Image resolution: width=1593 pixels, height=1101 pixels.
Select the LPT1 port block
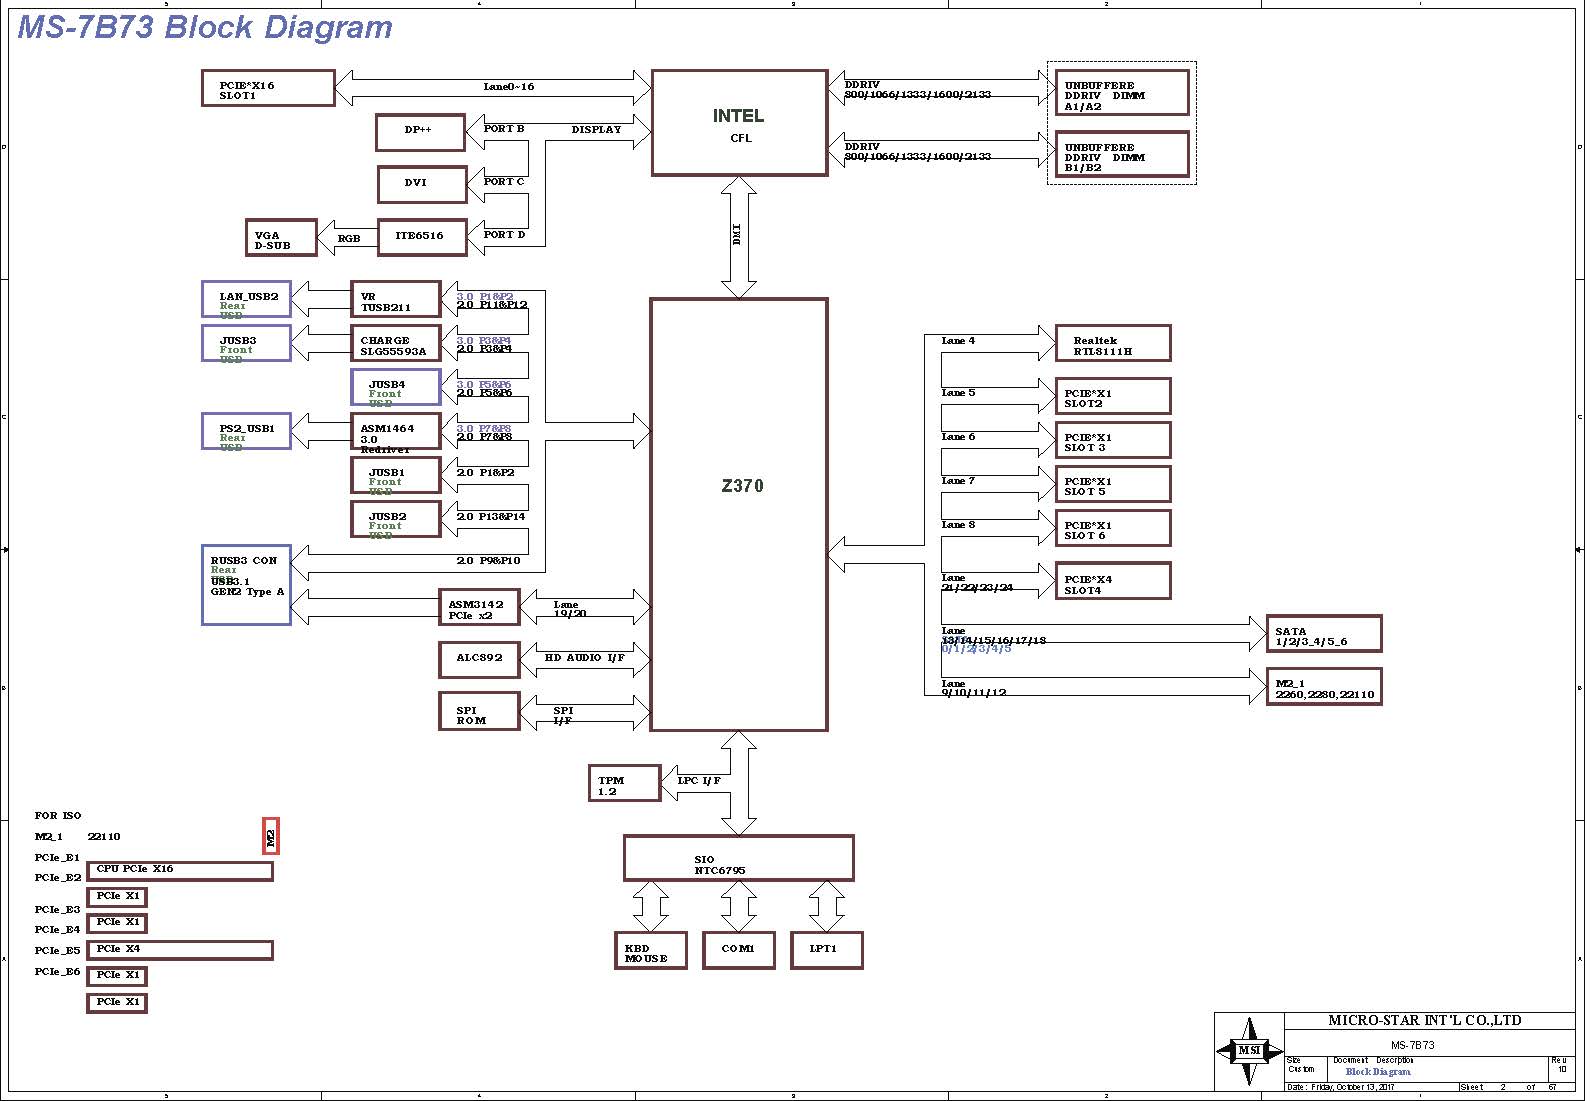click(x=826, y=950)
